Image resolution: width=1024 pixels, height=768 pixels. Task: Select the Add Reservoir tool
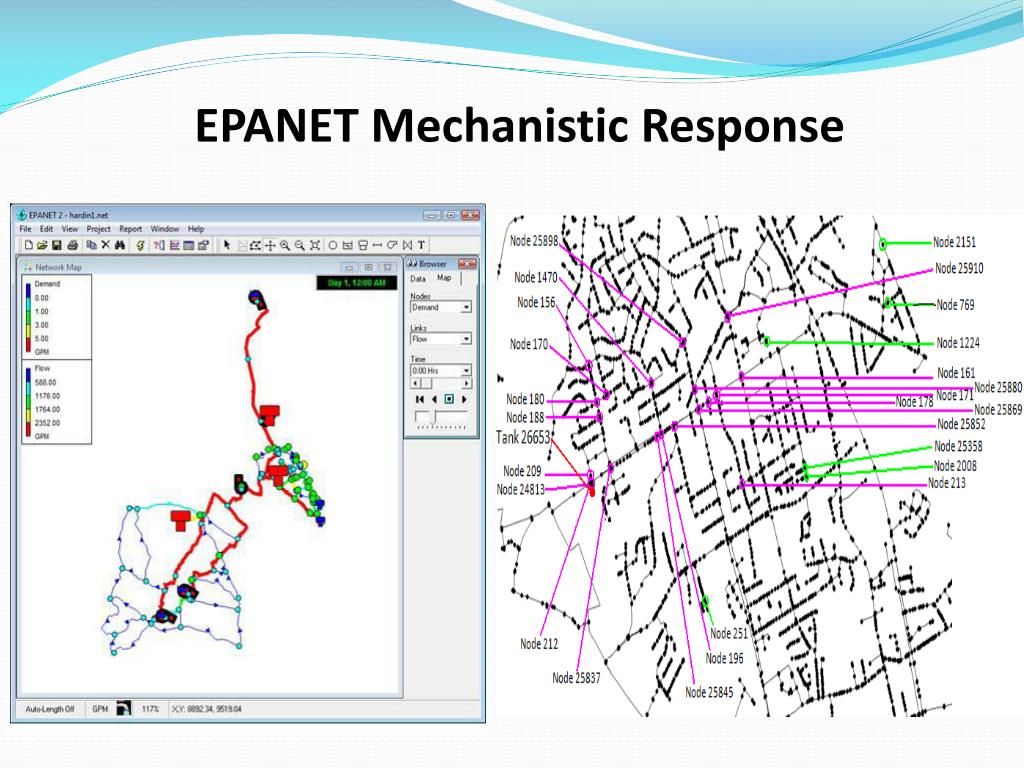(x=347, y=246)
